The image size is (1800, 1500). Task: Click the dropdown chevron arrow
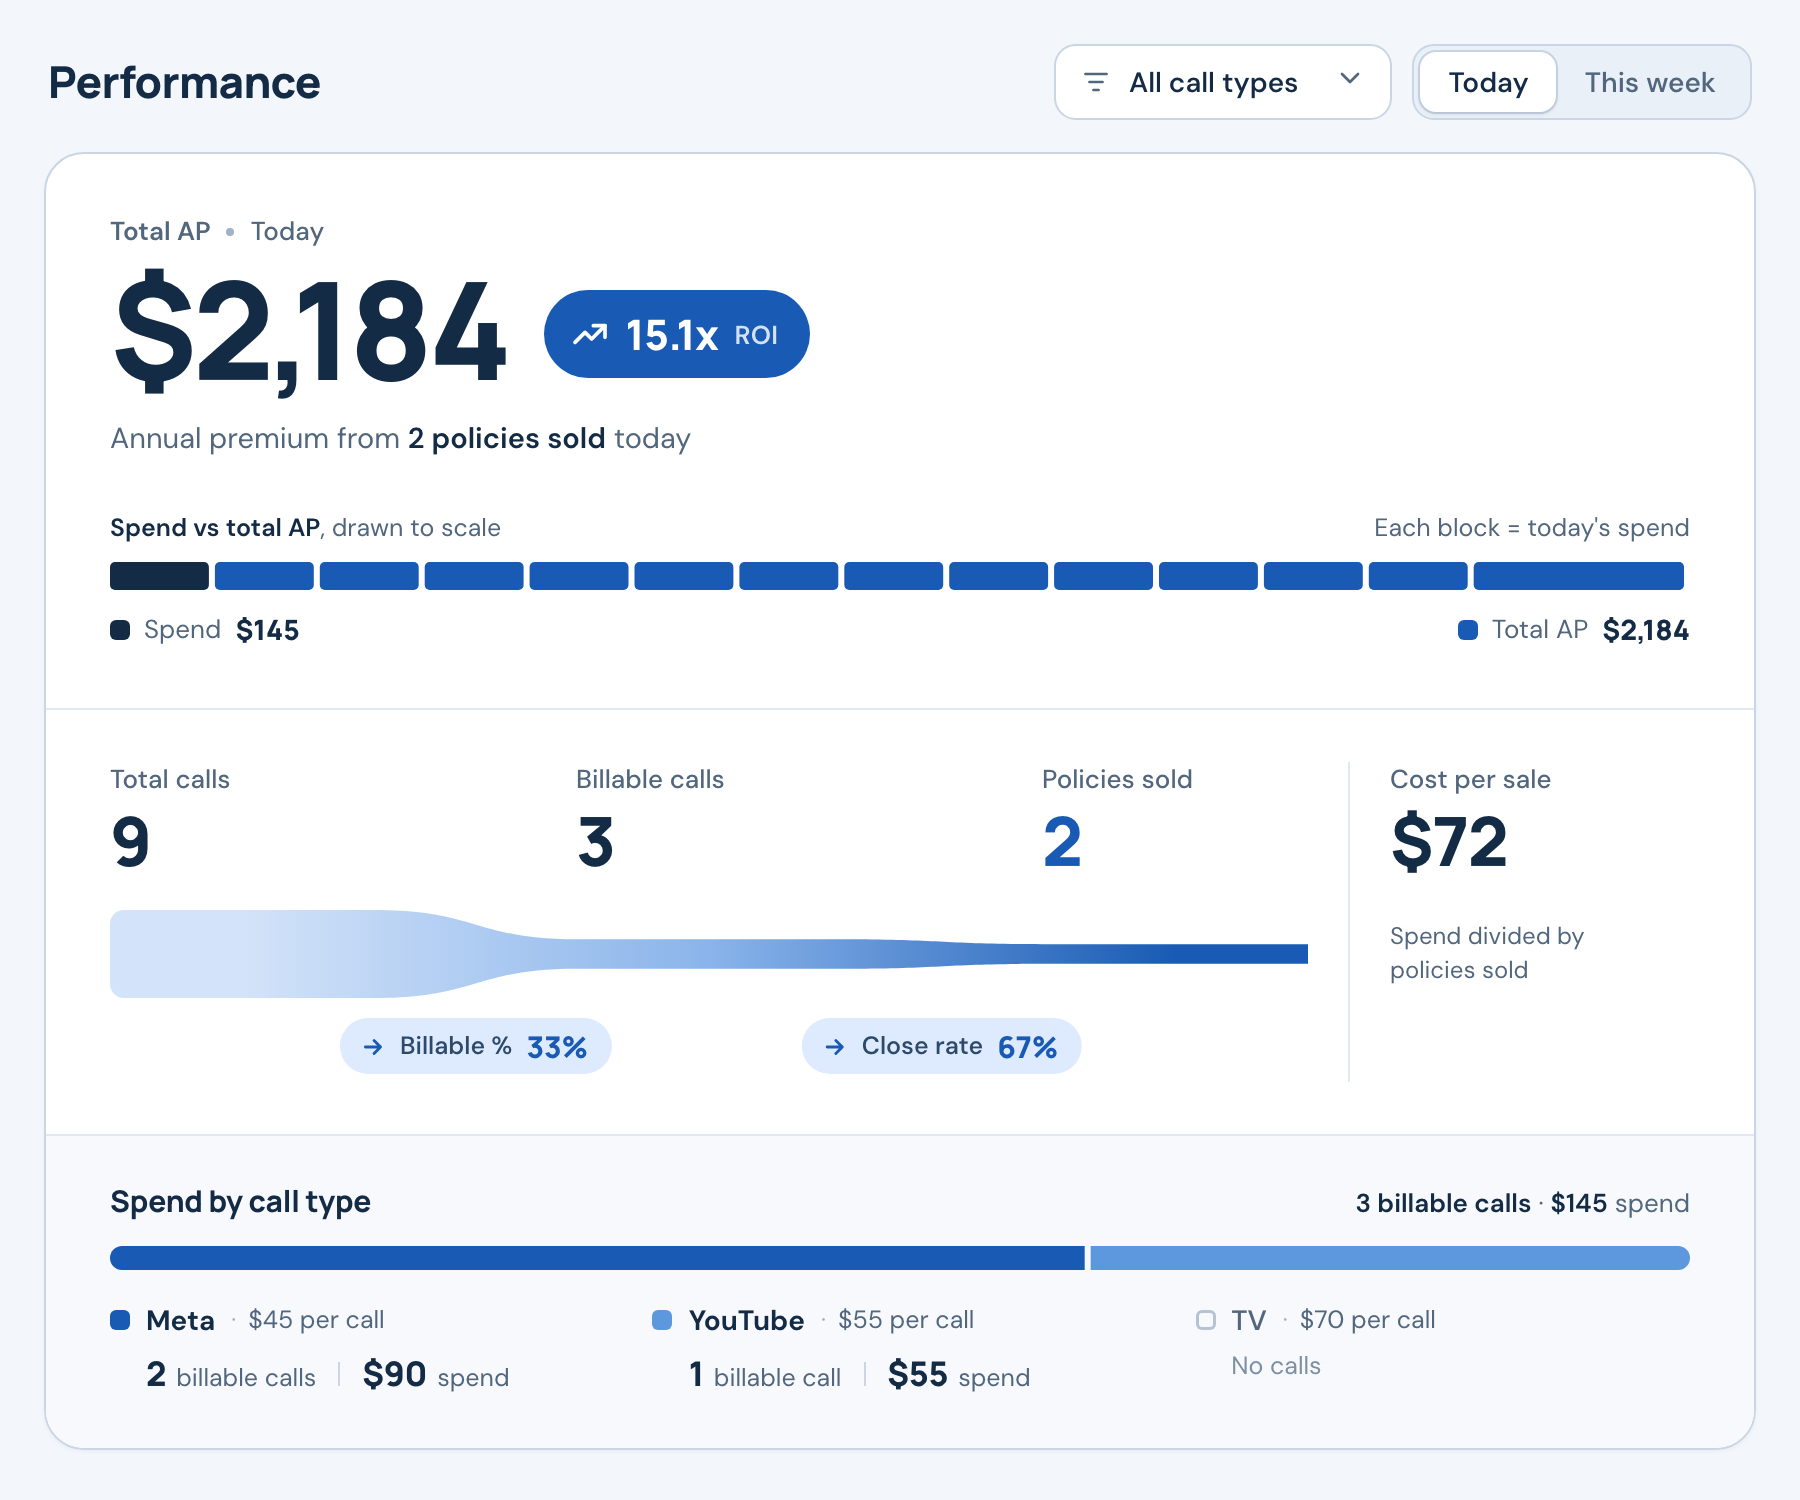[x=1350, y=79]
